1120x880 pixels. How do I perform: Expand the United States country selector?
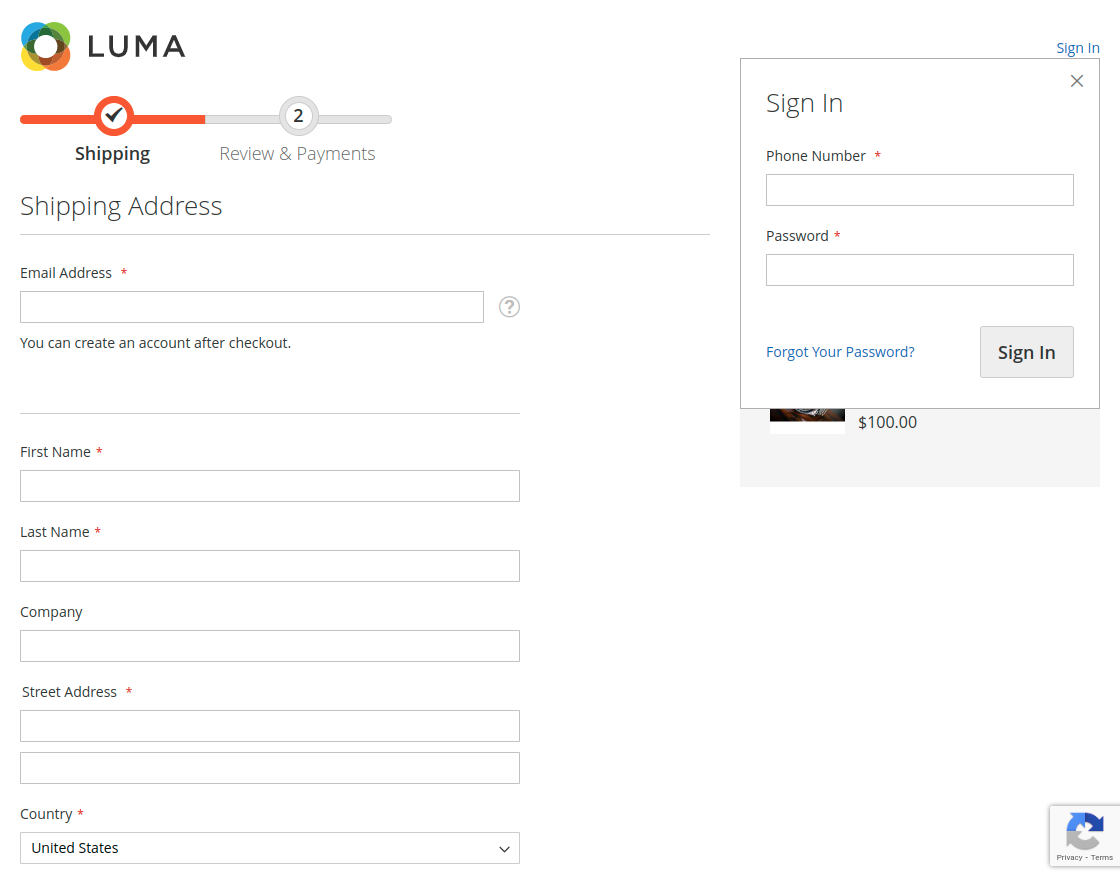(270, 848)
